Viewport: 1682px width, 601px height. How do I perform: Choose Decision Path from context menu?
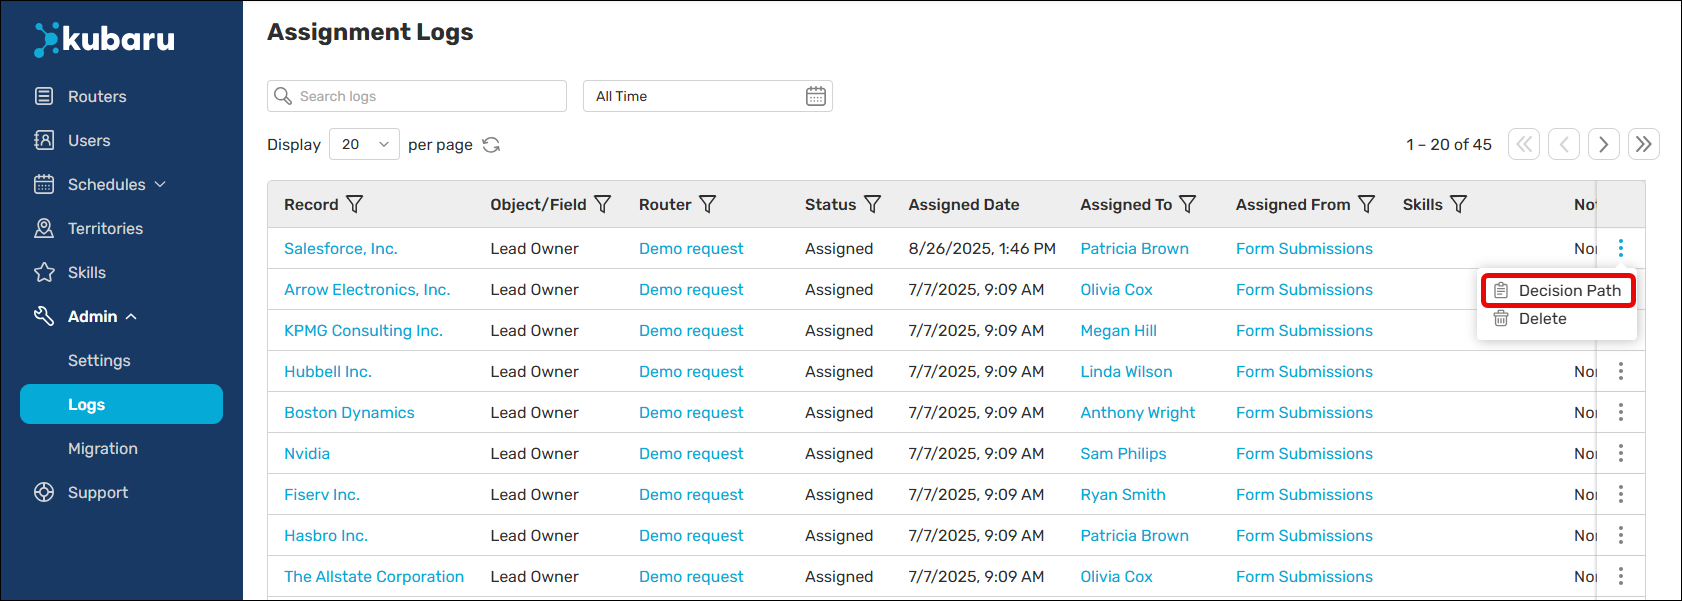tap(1557, 290)
